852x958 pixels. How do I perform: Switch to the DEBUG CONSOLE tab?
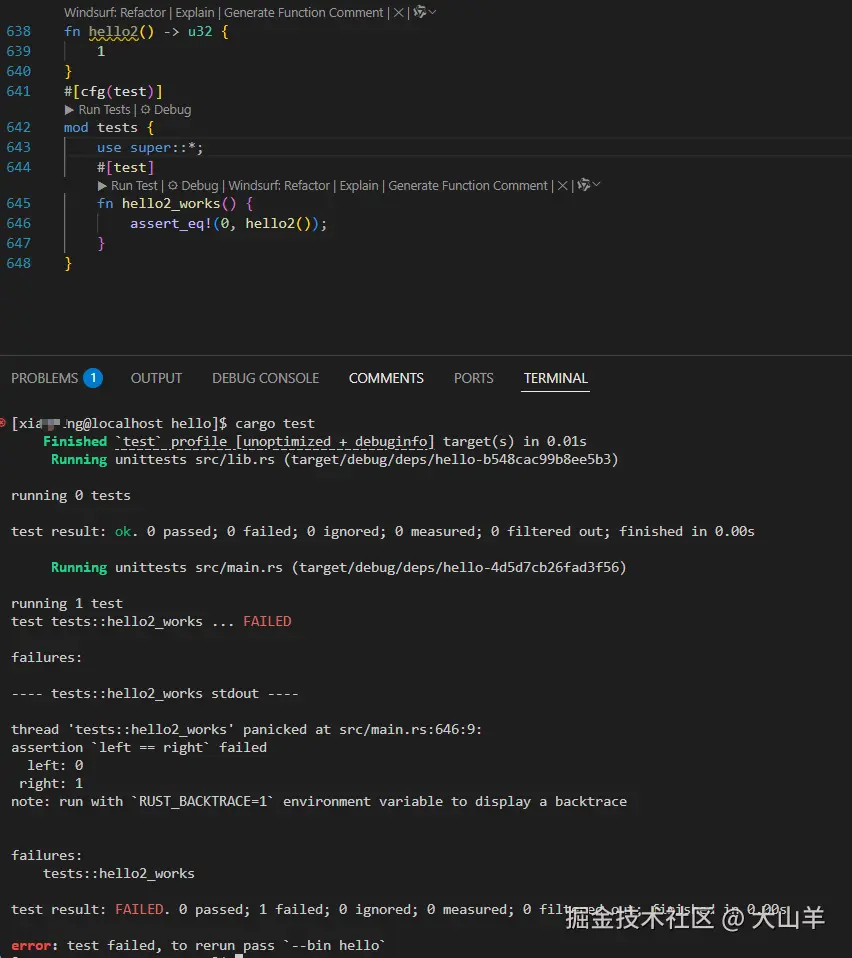(265, 378)
